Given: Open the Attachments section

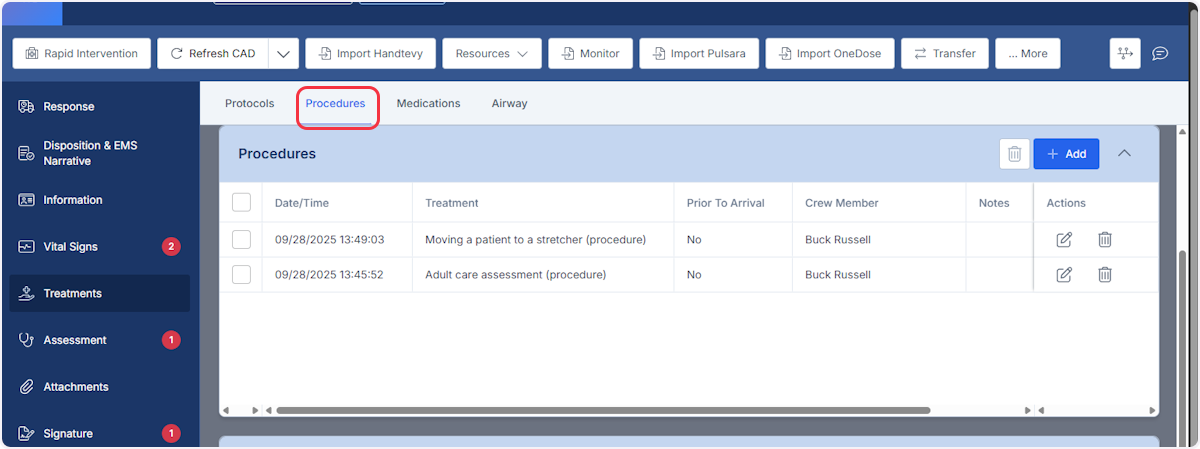Looking at the screenshot, I should click(100, 387).
